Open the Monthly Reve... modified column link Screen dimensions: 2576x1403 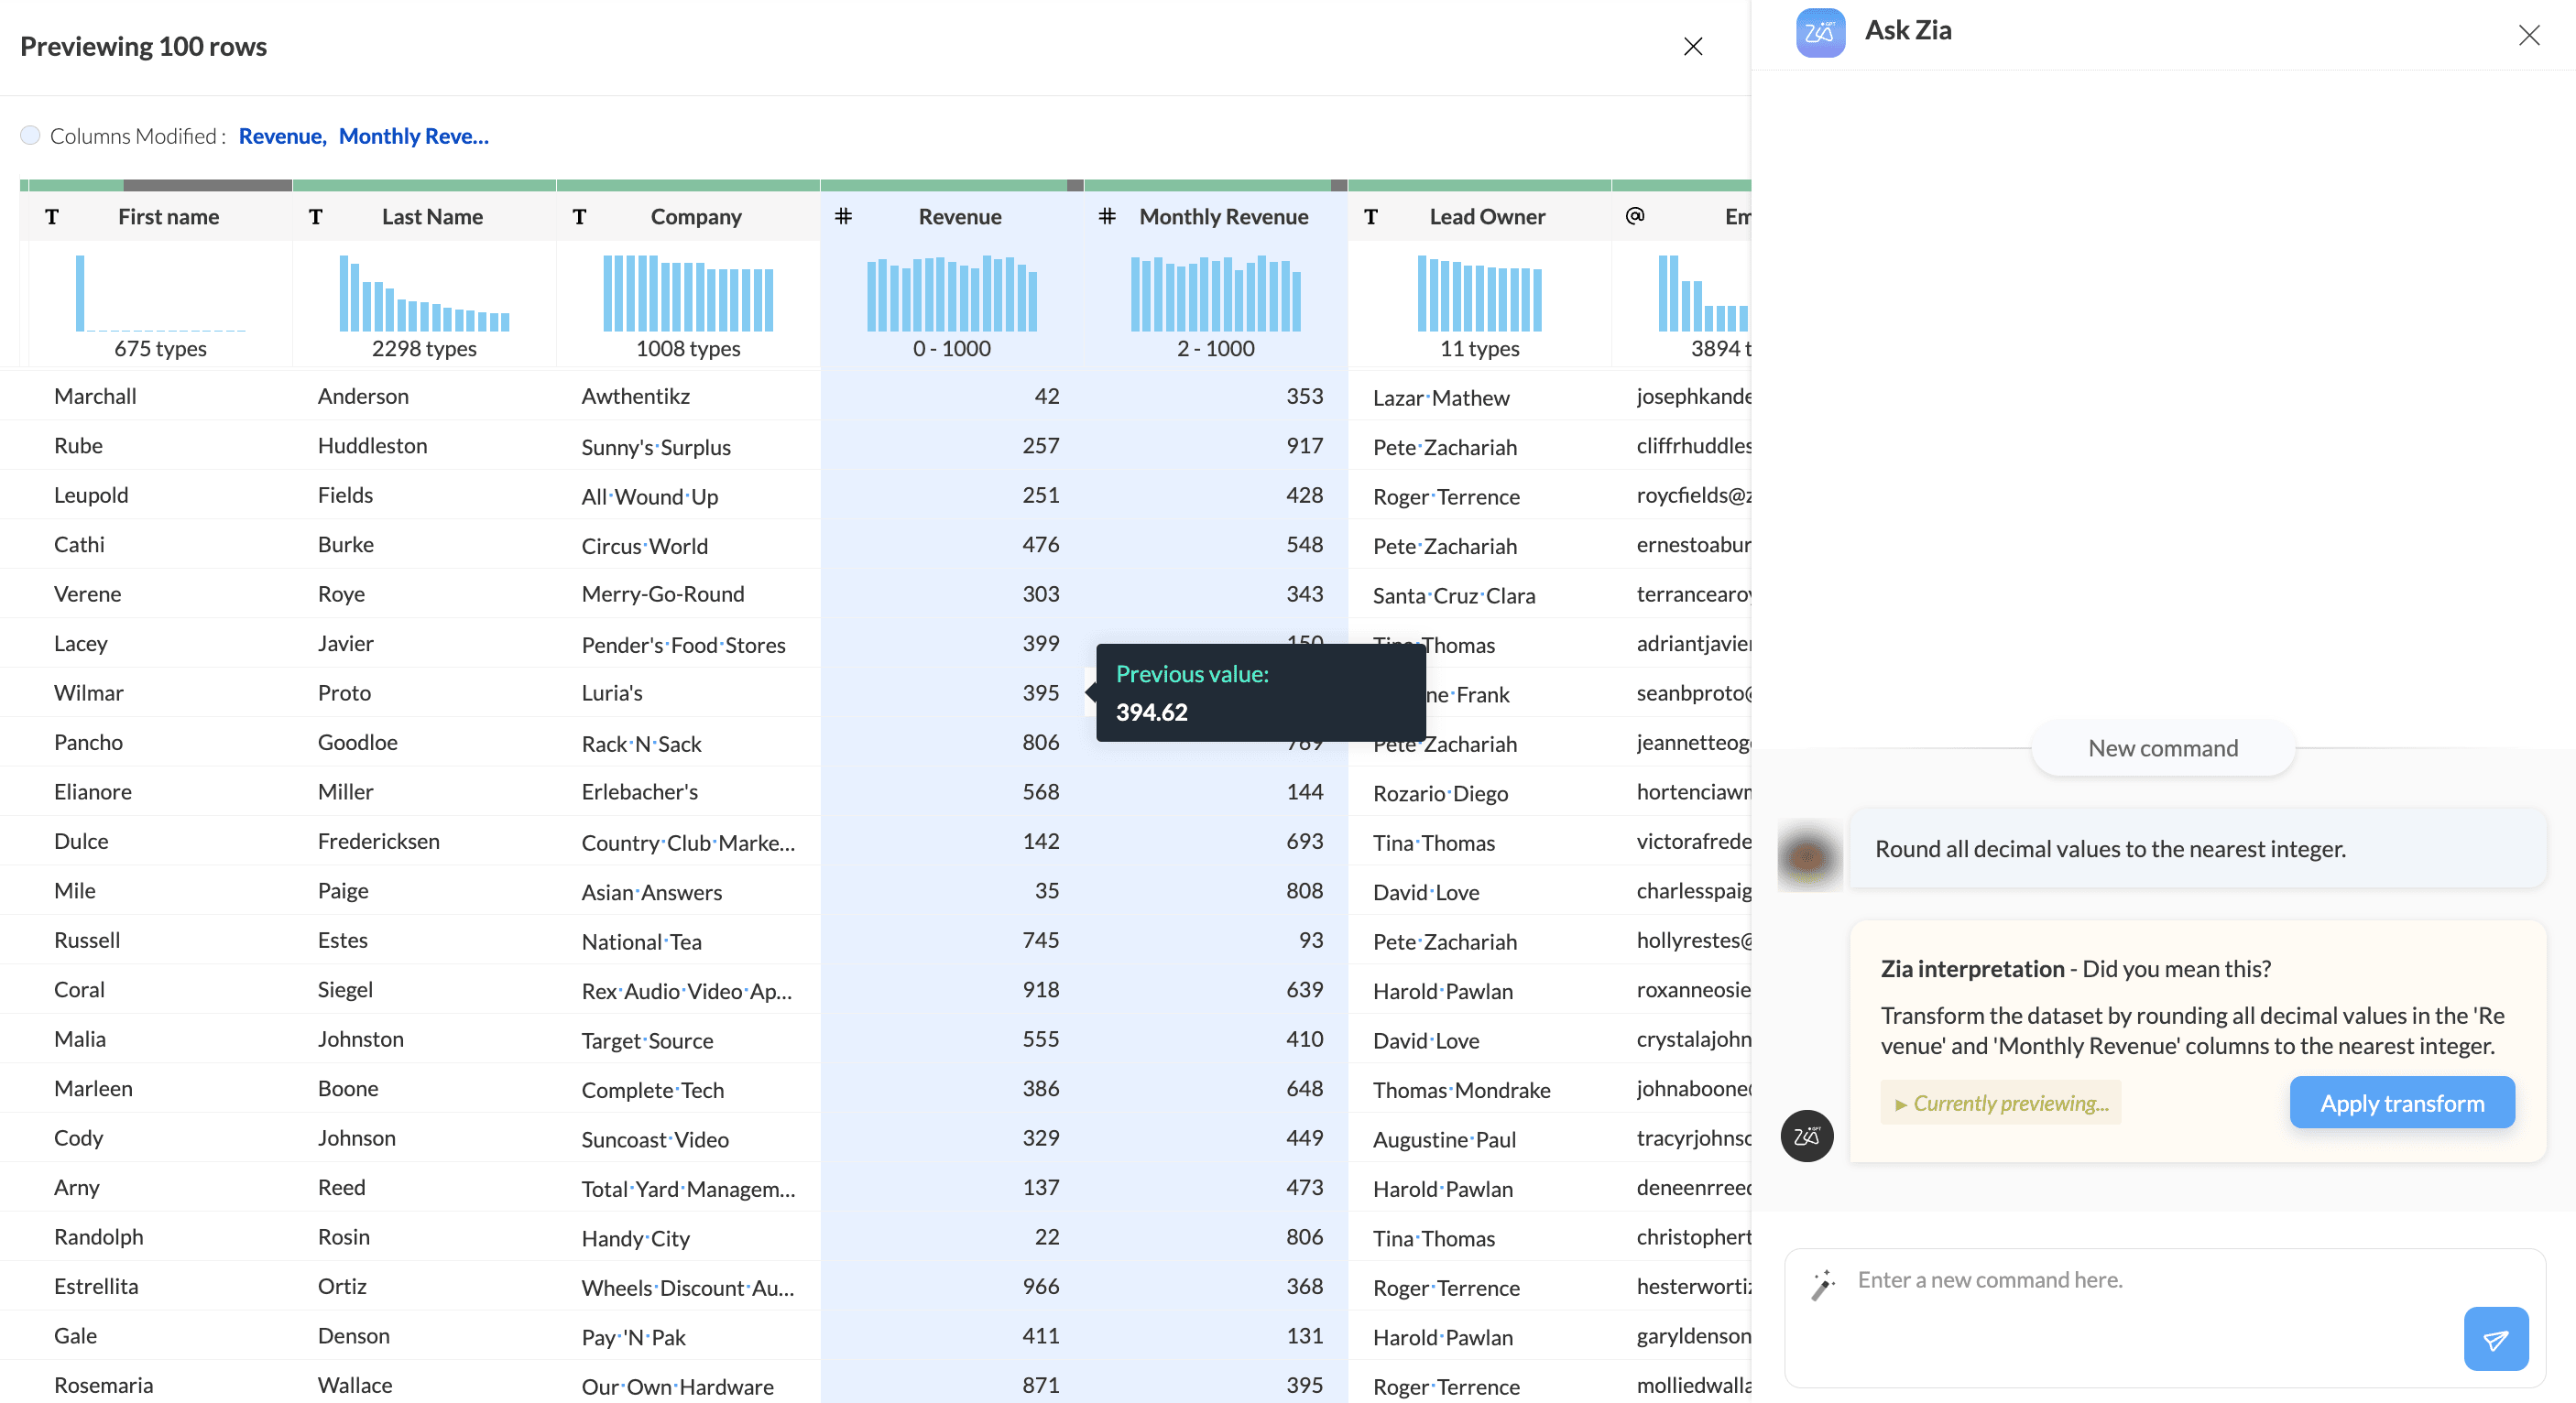coord(413,136)
